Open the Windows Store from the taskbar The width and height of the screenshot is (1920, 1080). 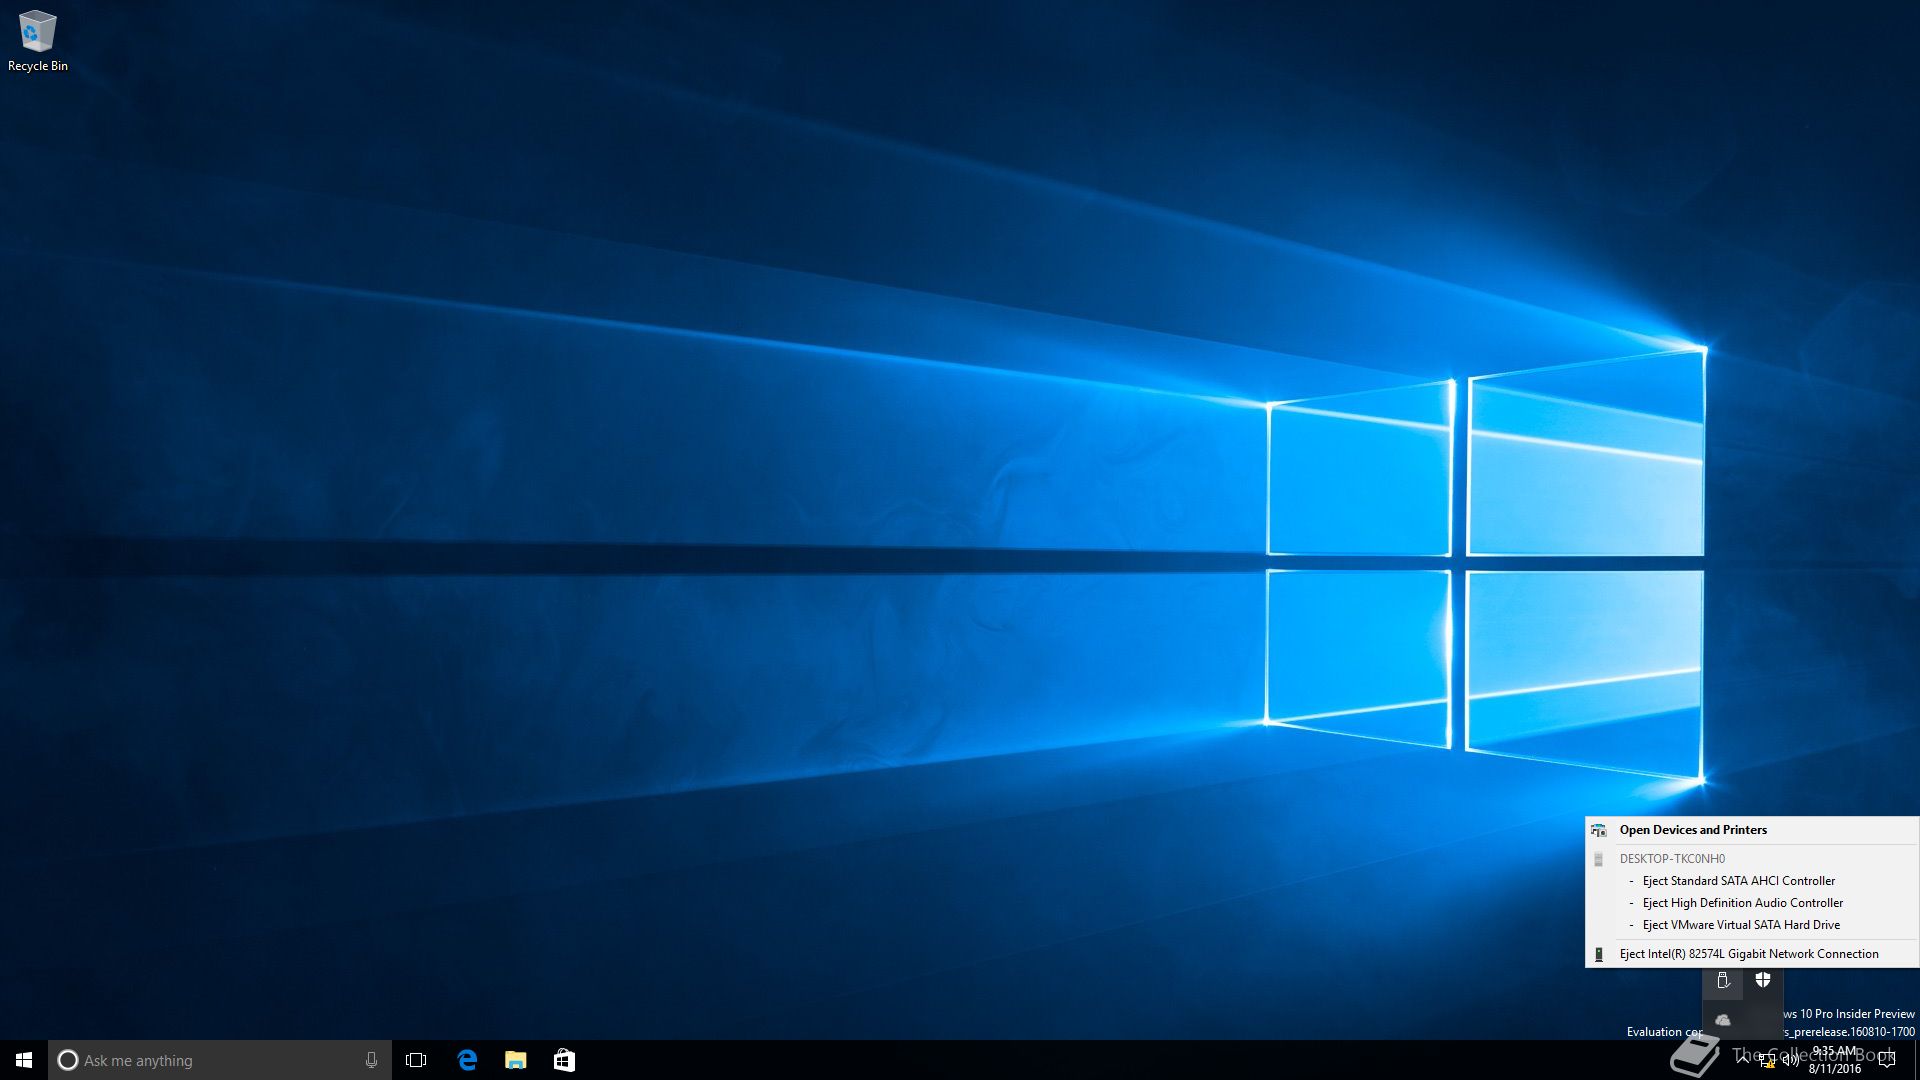564,1060
